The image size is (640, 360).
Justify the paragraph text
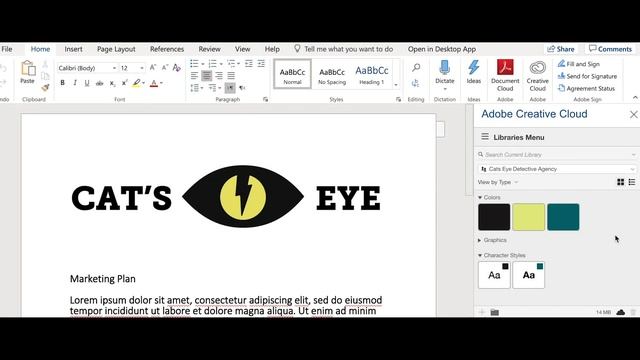point(231,76)
